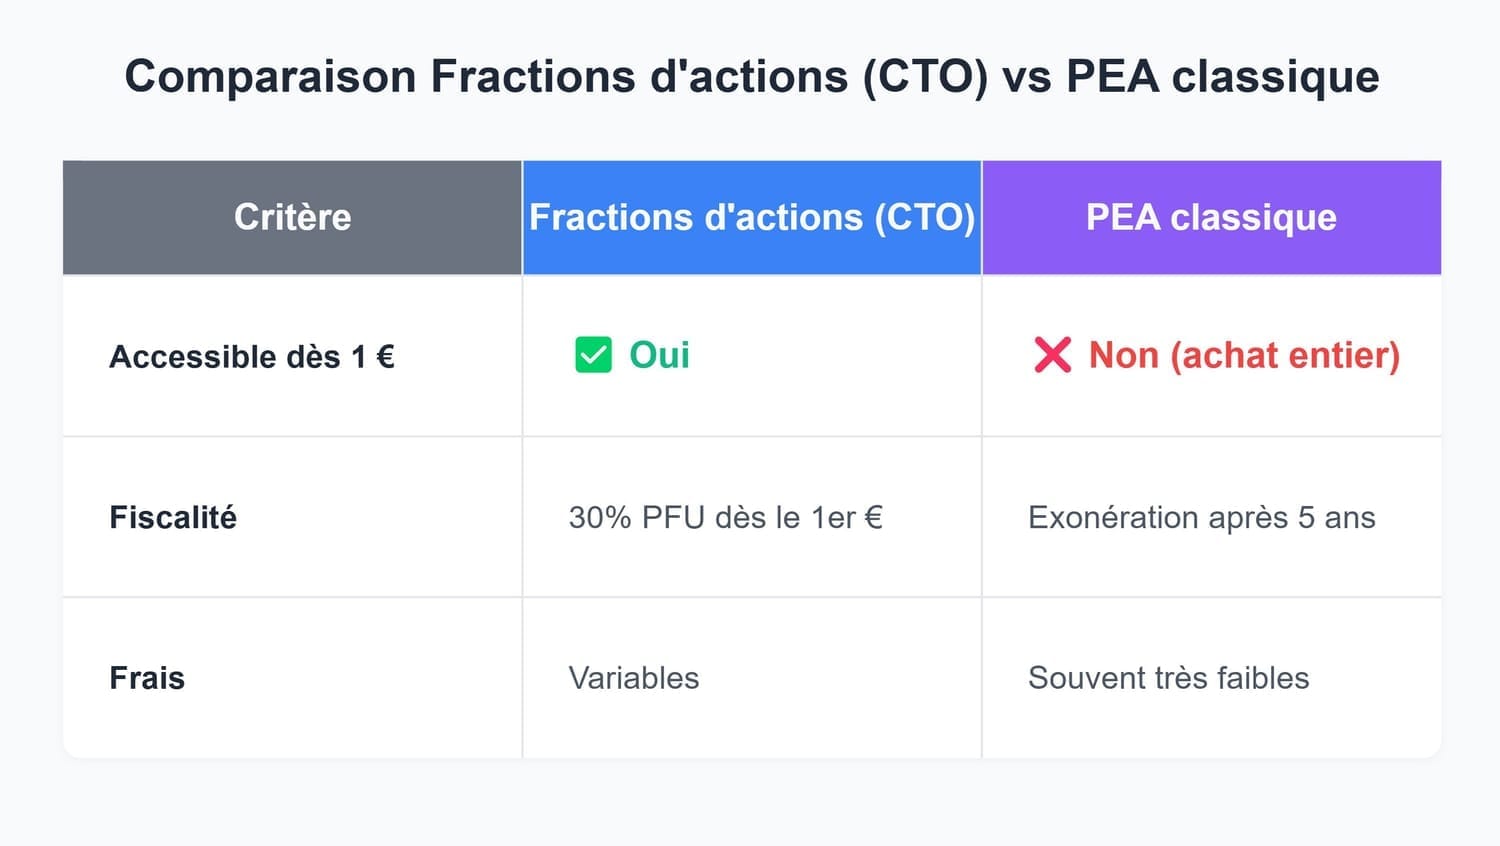Viewport: 1500px width, 846px height.
Task: Select the blue "Fractions d'actions (CTO)" header
Action: point(752,217)
